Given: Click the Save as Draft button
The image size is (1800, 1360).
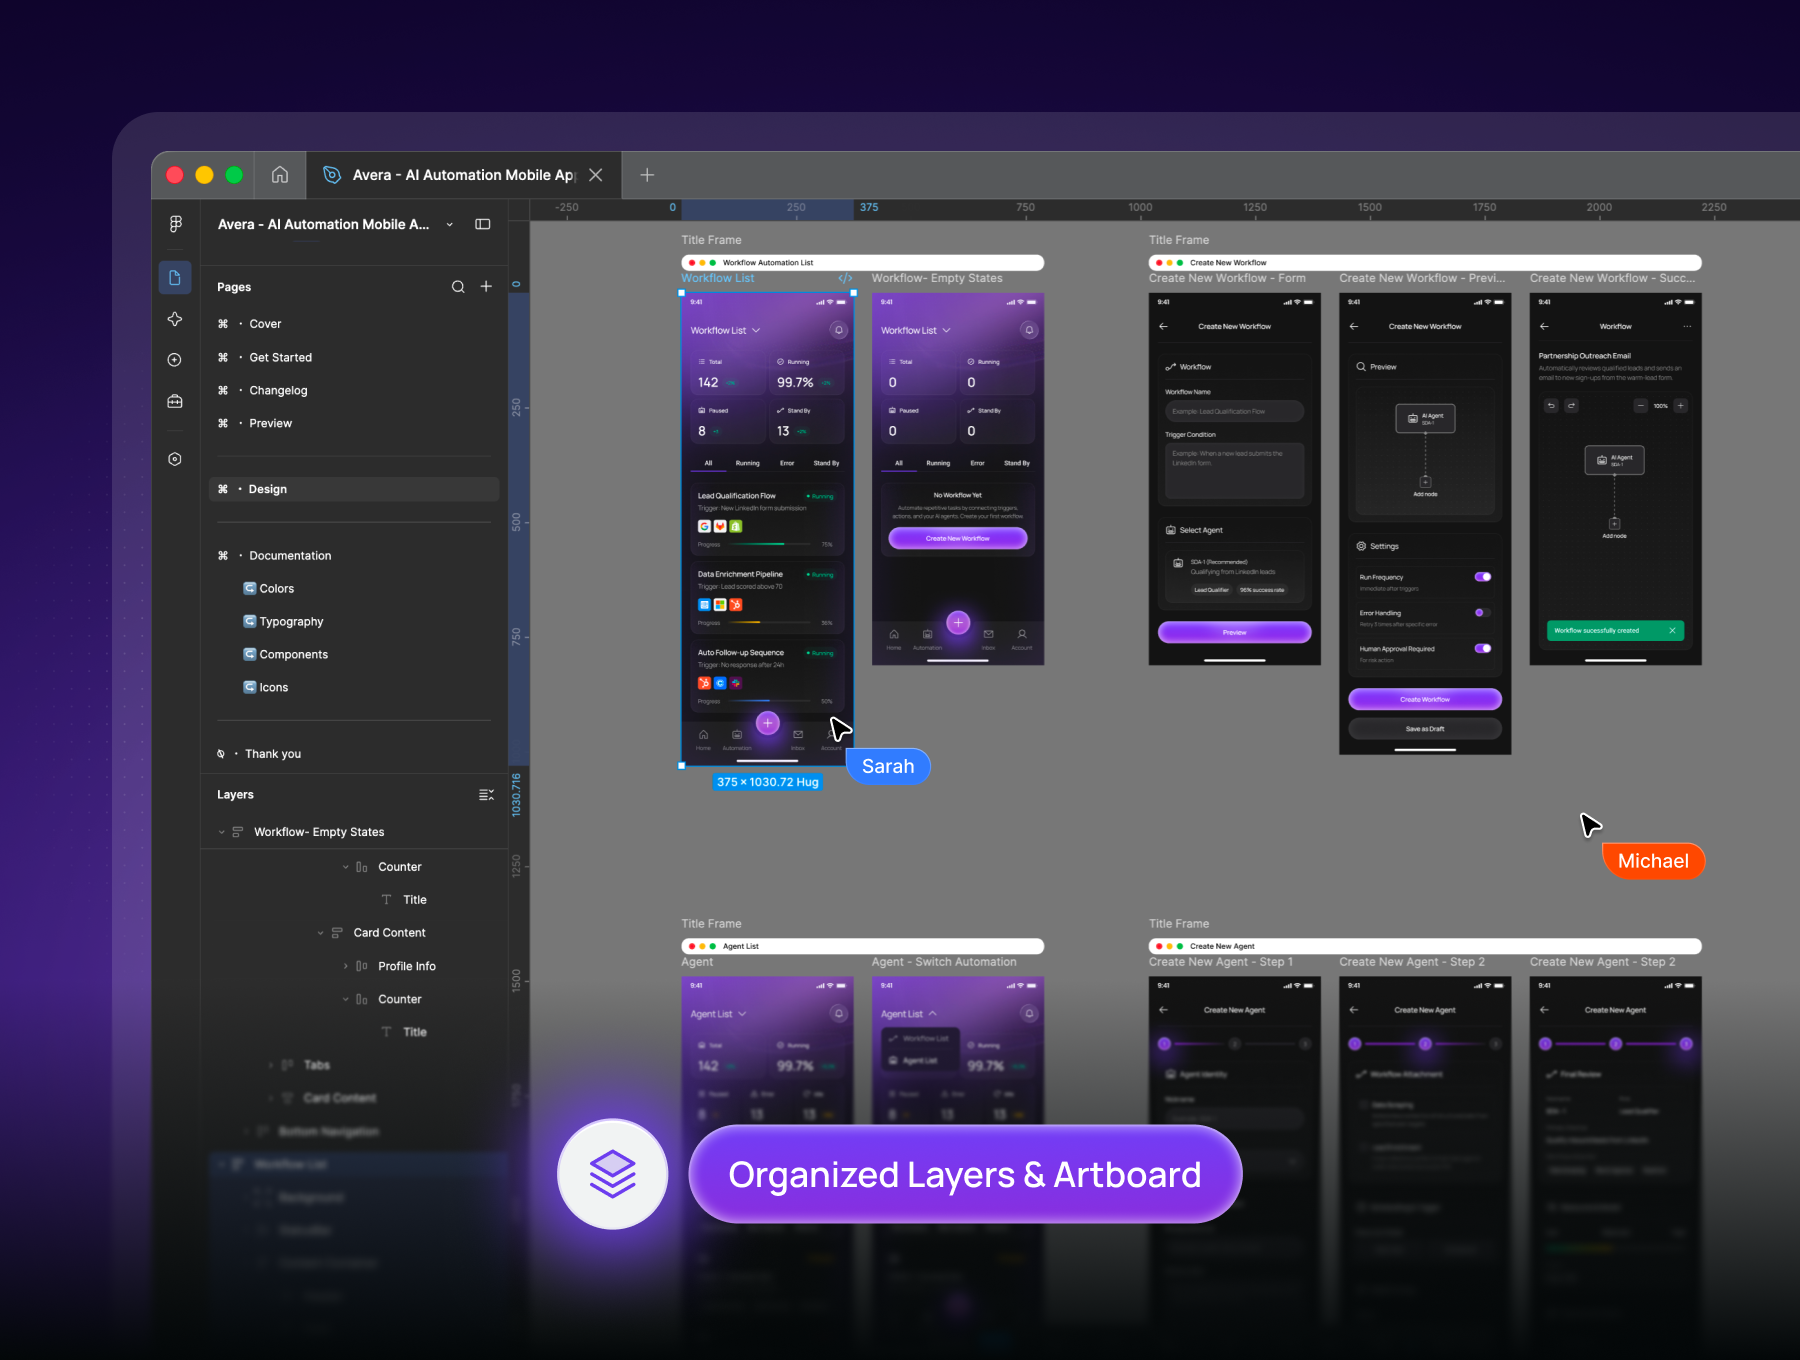Looking at the screenshot, I should 1425,729.
